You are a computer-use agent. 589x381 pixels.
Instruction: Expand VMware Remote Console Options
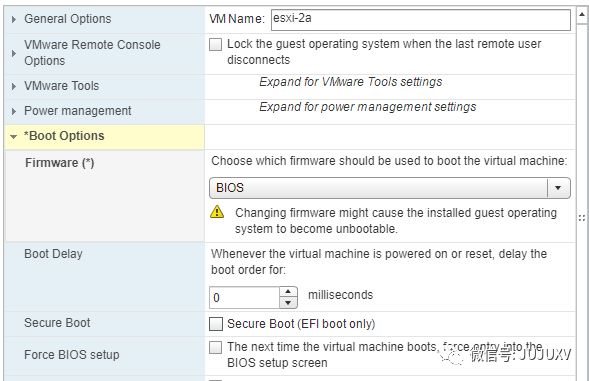coord(14,53)
